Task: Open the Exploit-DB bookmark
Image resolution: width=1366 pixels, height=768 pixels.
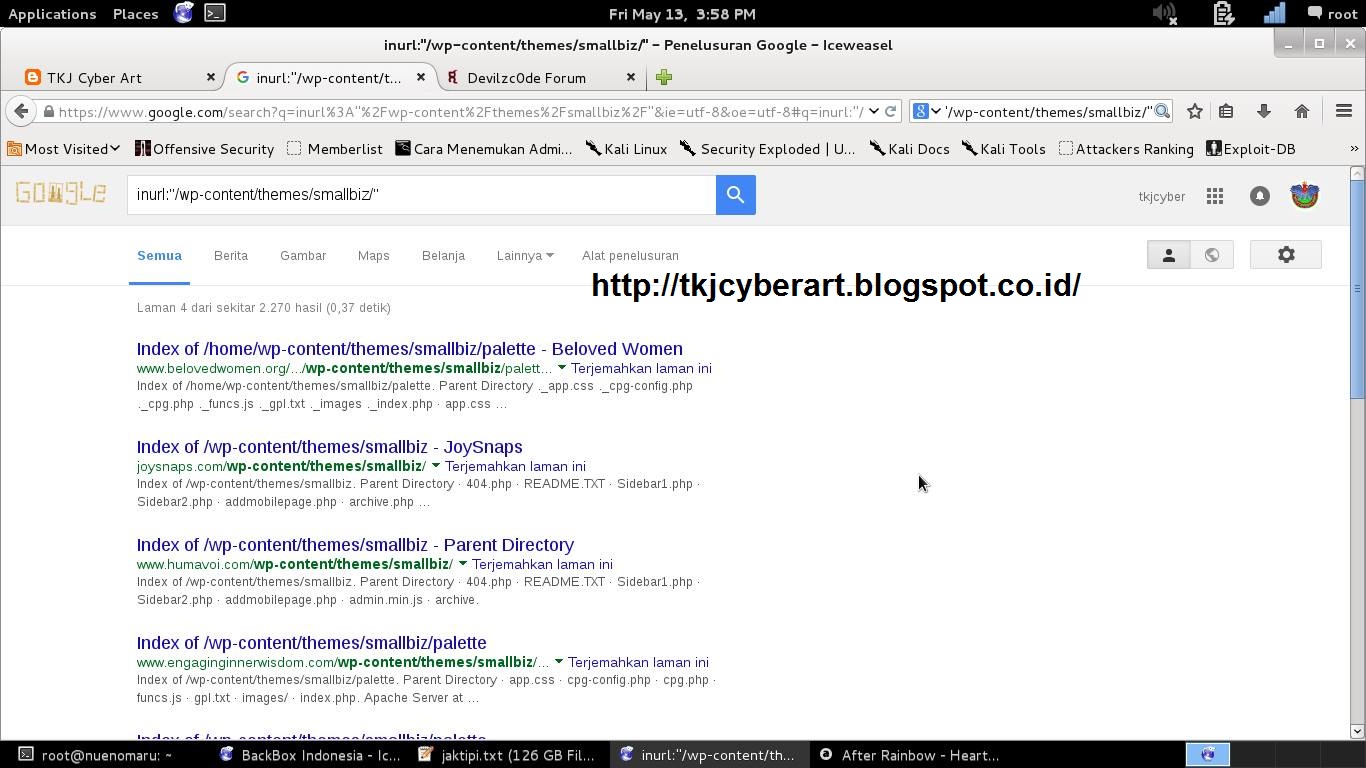Action: [x=1251, y=149]
